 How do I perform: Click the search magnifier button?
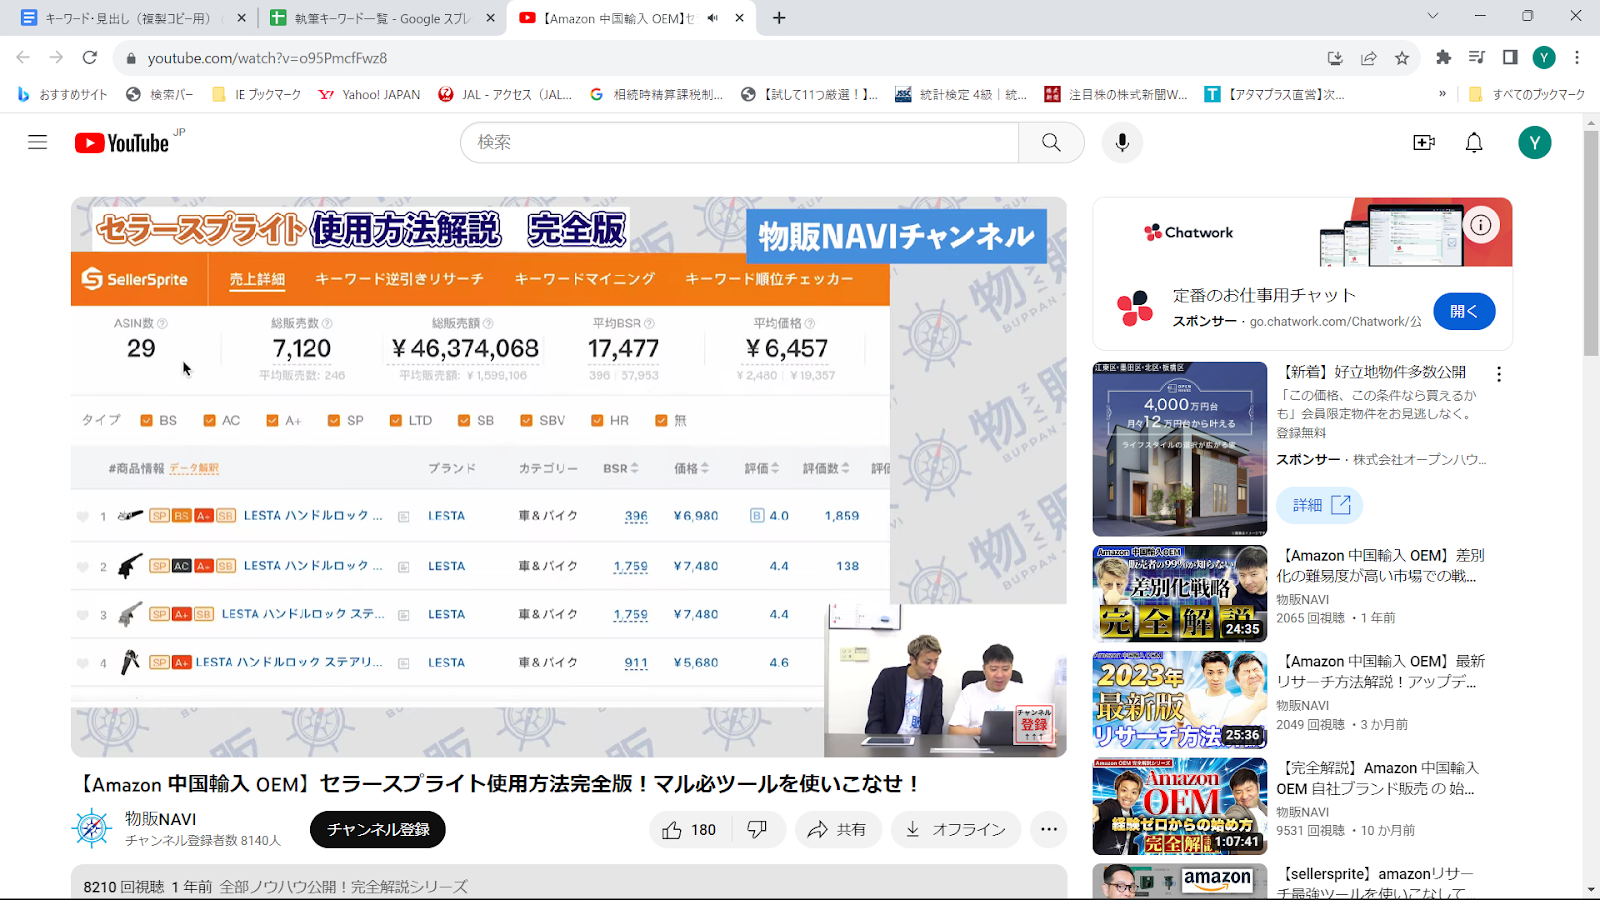1051,142
